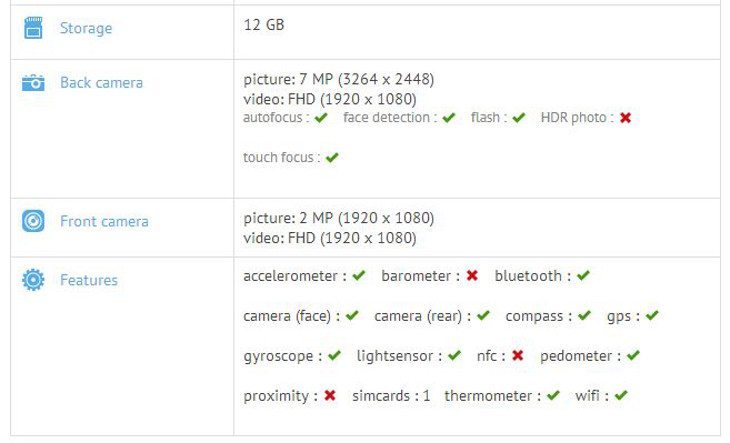Click the green check next to wifi

[x=621, y=396]
